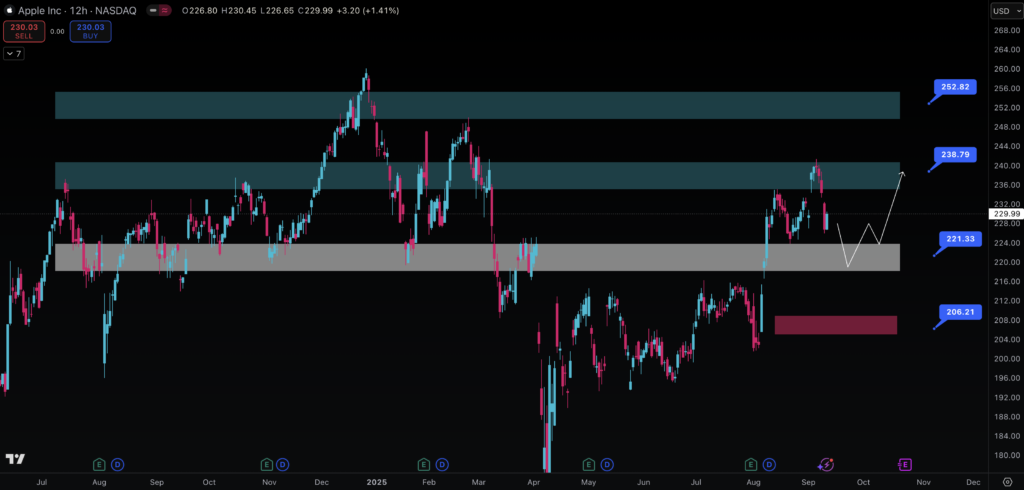This screenshot has width=1024, height=490.
Task: Click the 260.00 price axis label
Action: [1006, 69]
